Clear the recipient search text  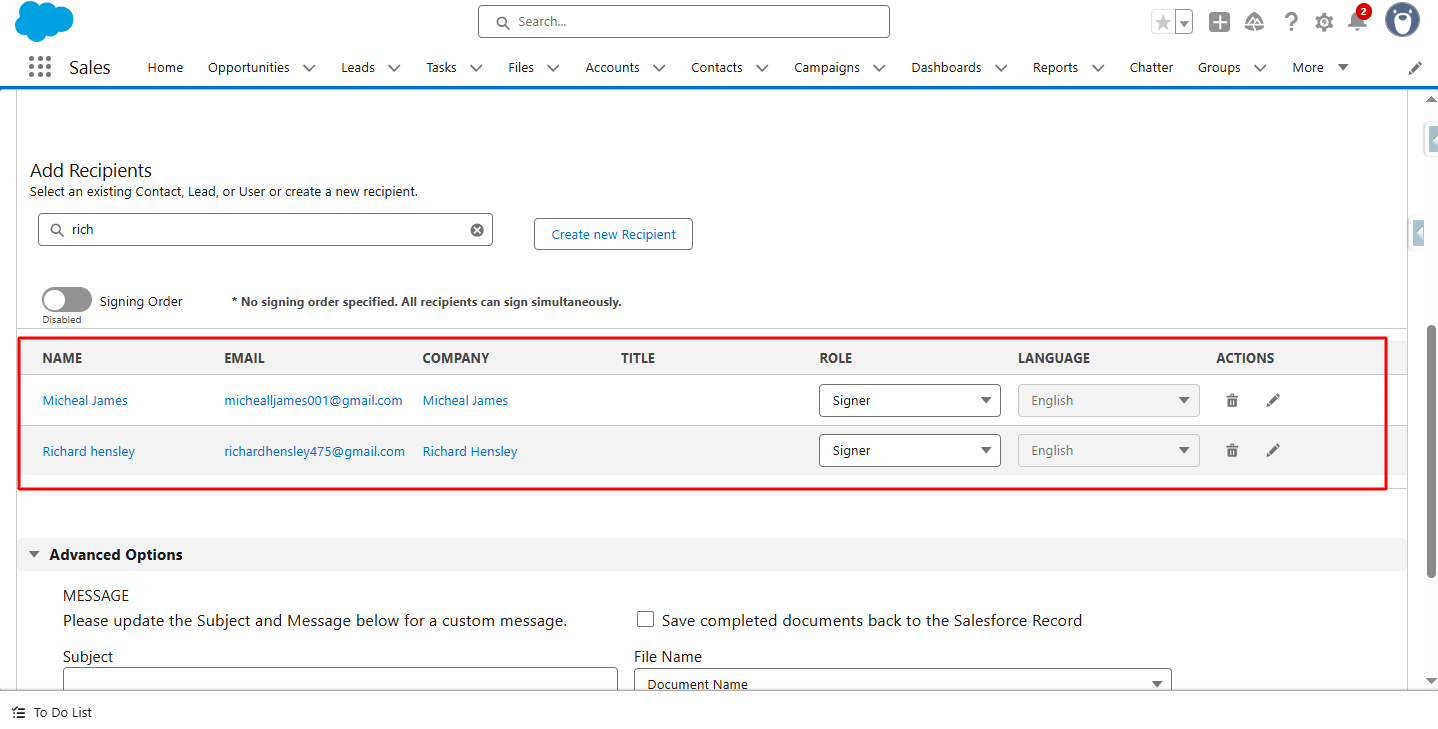[477, 230]
